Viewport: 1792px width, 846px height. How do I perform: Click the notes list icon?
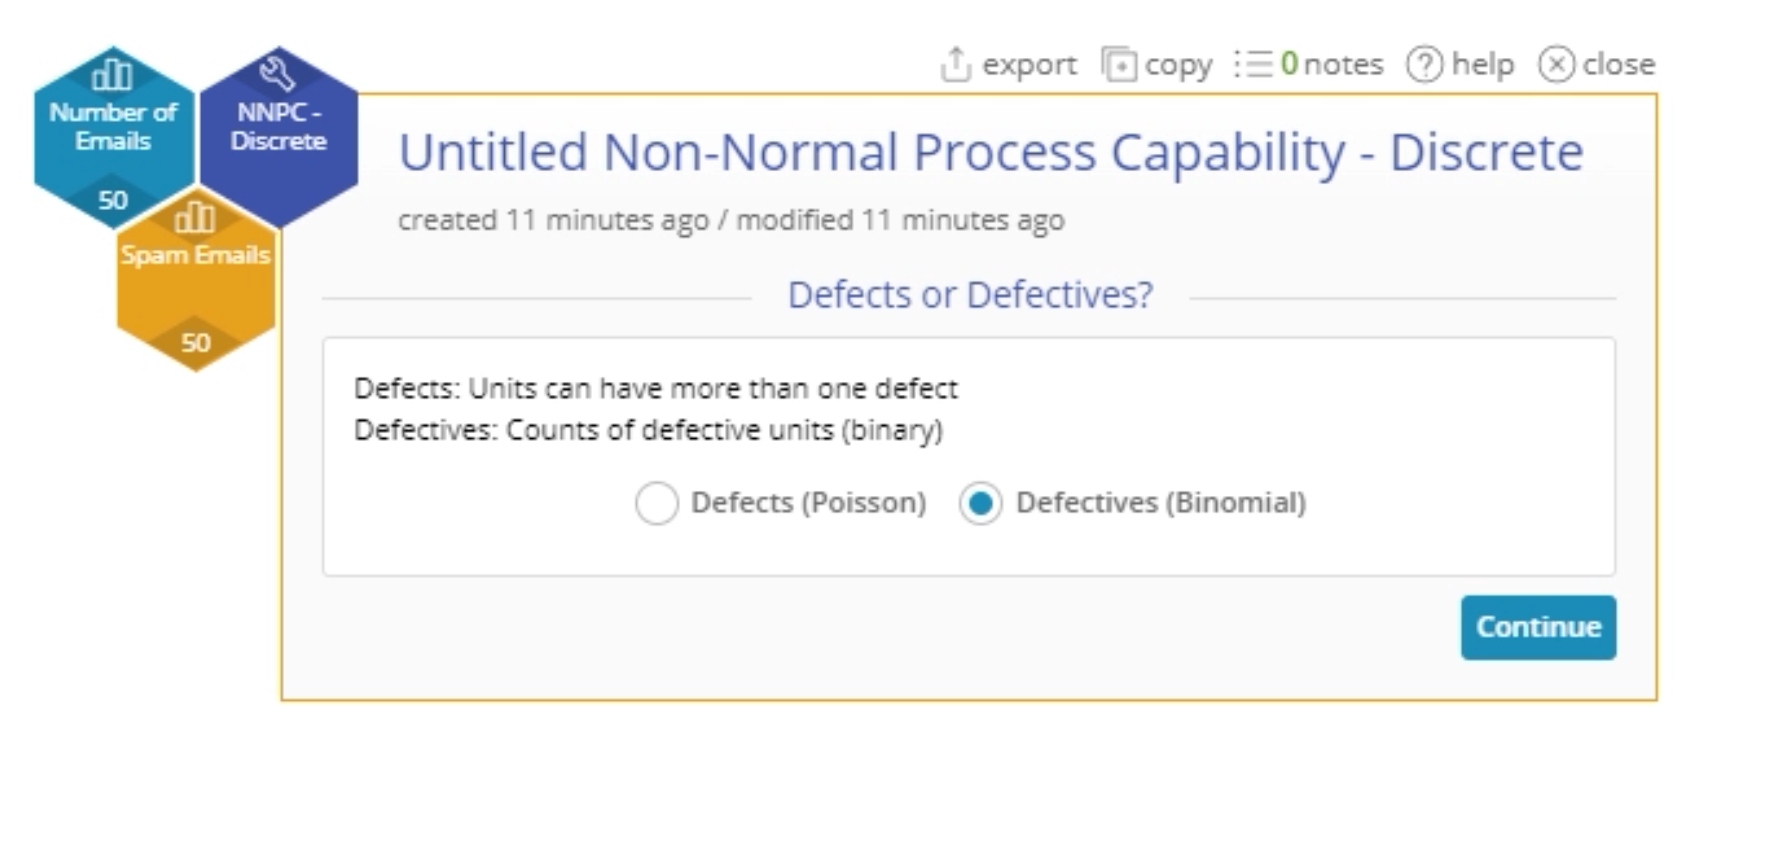[x=1253, y=64]
